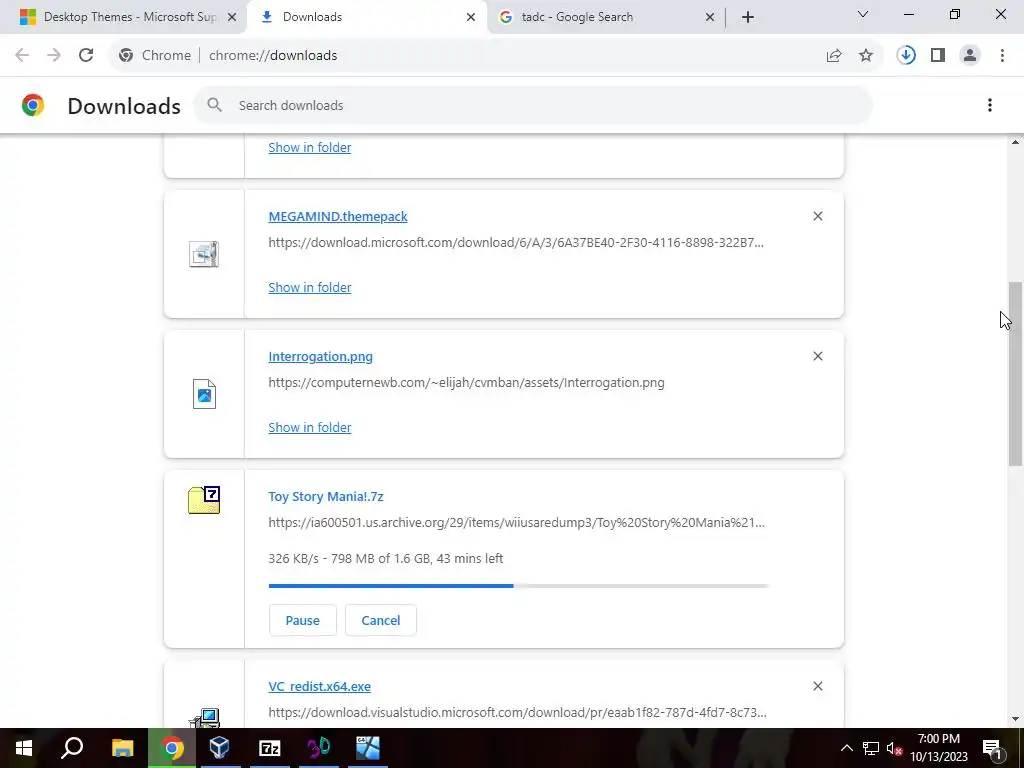Click the Chrome logo beside Downloads
The image size is (1024, 768).
[x=33, y=105]
